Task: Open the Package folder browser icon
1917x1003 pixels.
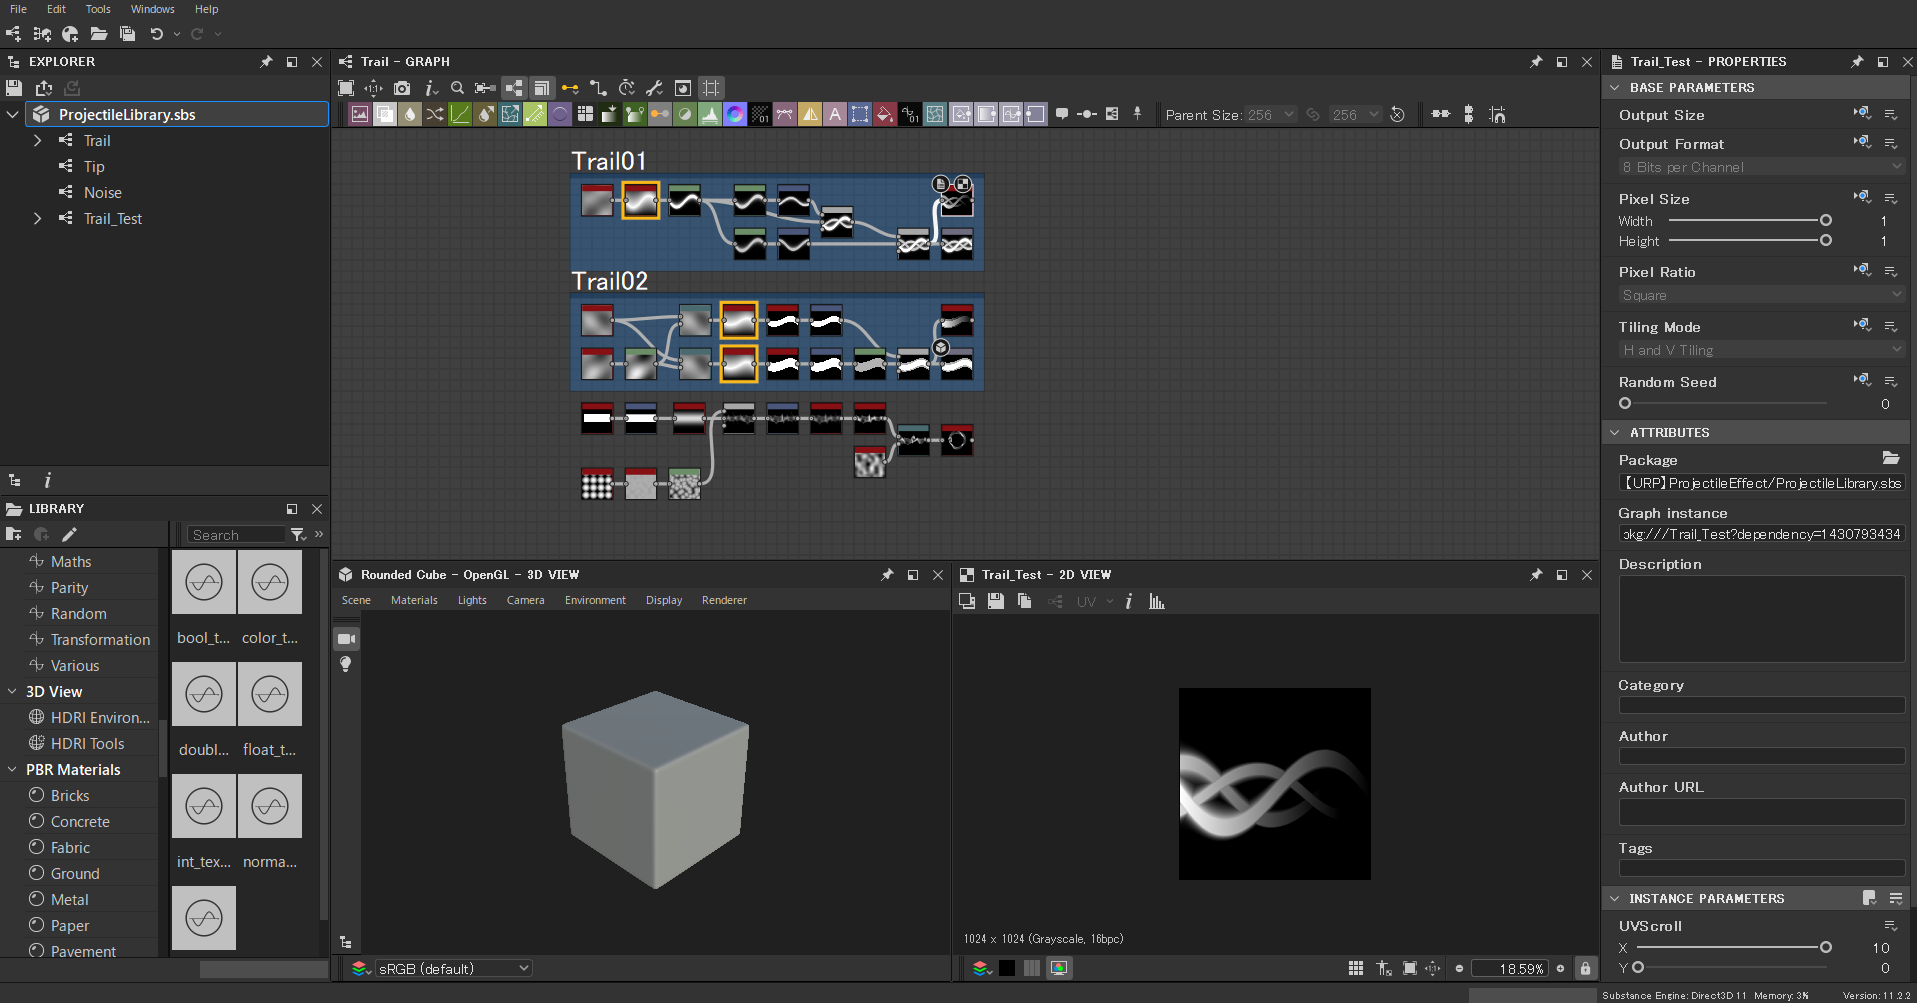Action: (1891, 458)
